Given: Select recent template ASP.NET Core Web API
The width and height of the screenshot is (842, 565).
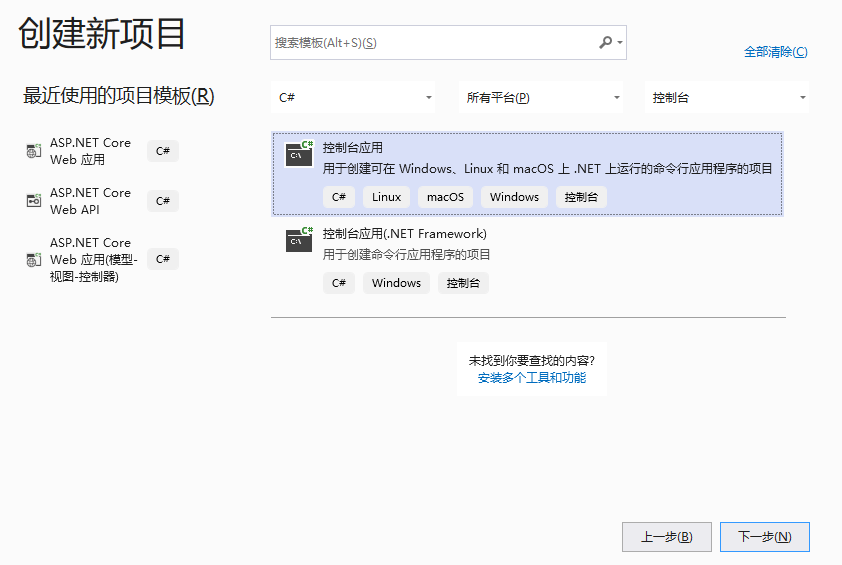Looking at the screenshot, I should [90, 201].
